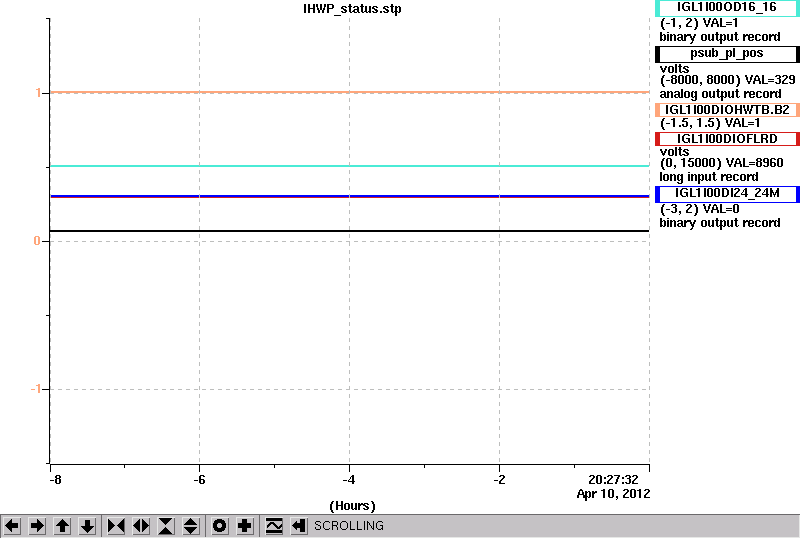The height and width of the screenshot is (538, 800).
Task: Click the -4 hour axis tick label
Action: pyautogui.click(x=349, y=480)
